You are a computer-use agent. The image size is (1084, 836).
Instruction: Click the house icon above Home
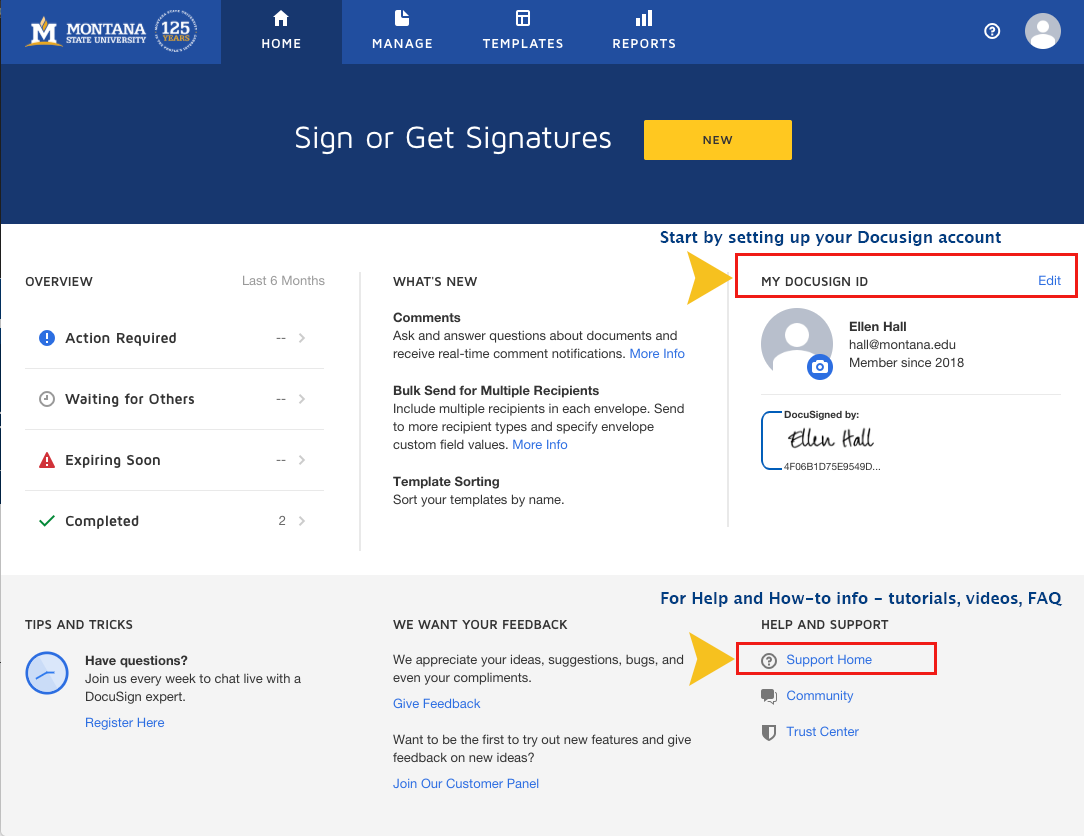coord(281,18)
